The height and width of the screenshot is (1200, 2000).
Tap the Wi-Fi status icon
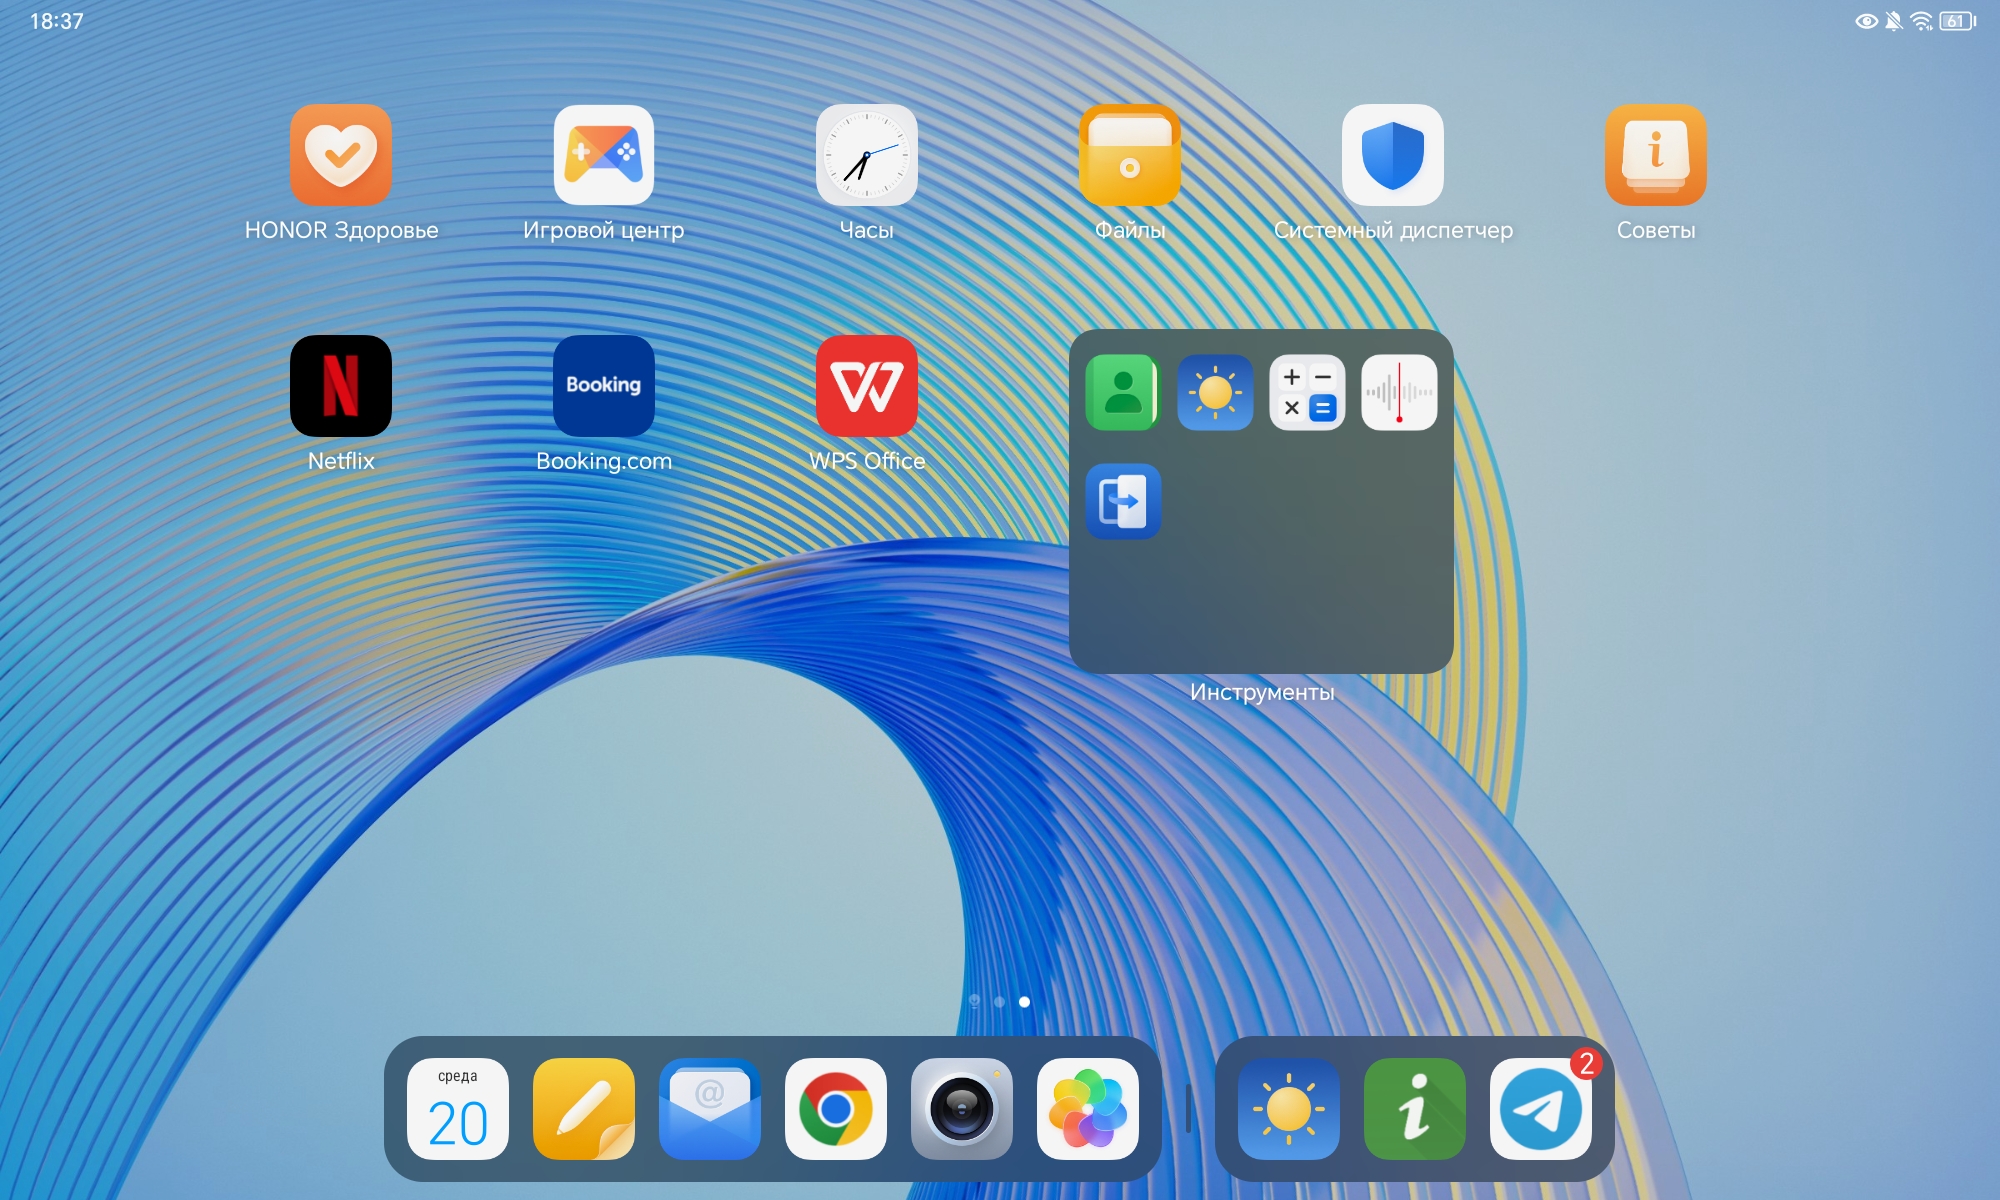(1921, 21)
